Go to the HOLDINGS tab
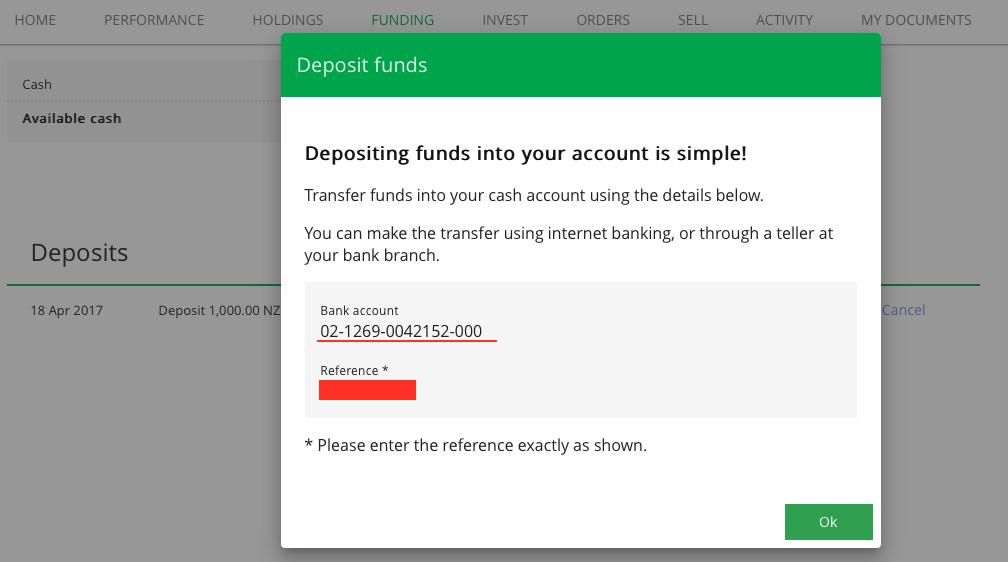This screenshot has height=562, width=1008. [x=288, y=20]
